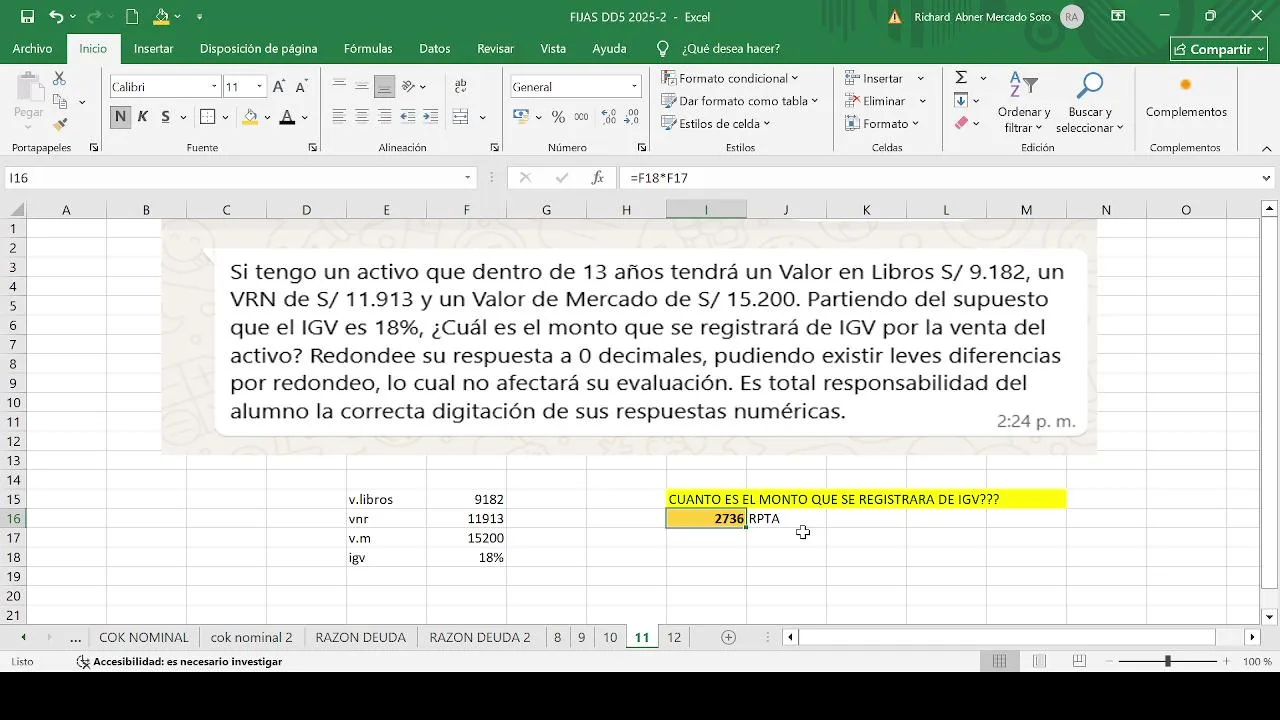Image resolution: width=1280 pixels, height=720 pixels.
Task: Apply cell borders using the borders icon
Action: click(x=207, y=117)
